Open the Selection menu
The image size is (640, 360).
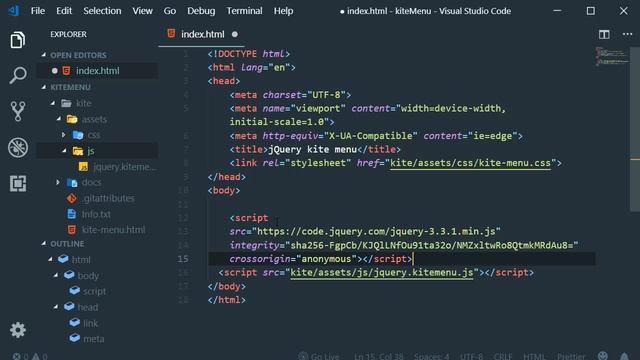102,11
